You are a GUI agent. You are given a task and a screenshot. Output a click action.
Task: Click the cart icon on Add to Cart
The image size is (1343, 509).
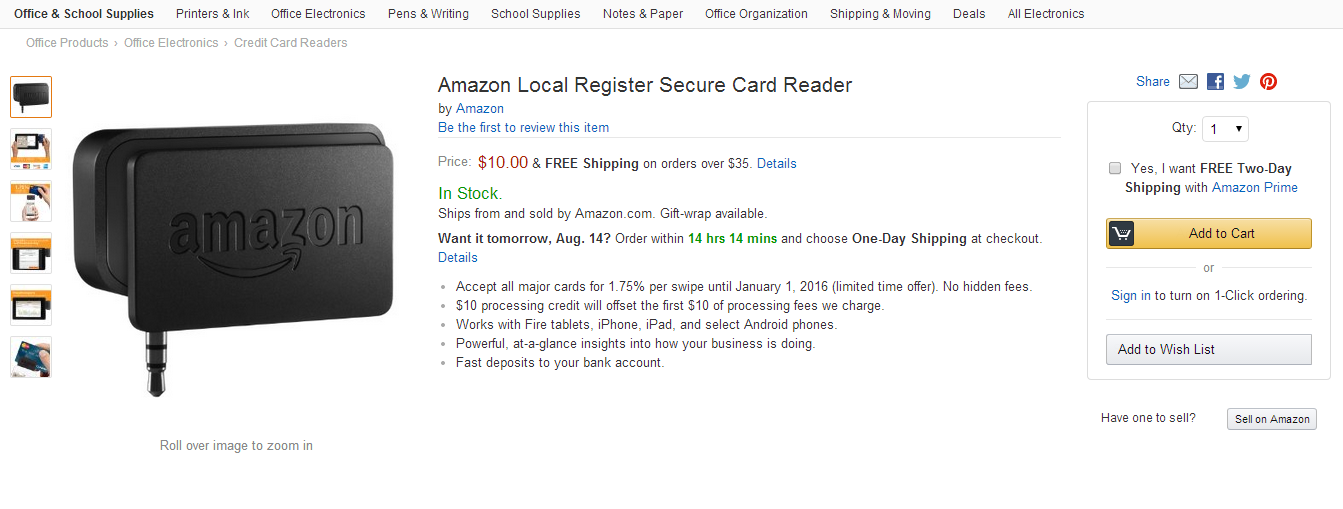(x=1121, y=233)
